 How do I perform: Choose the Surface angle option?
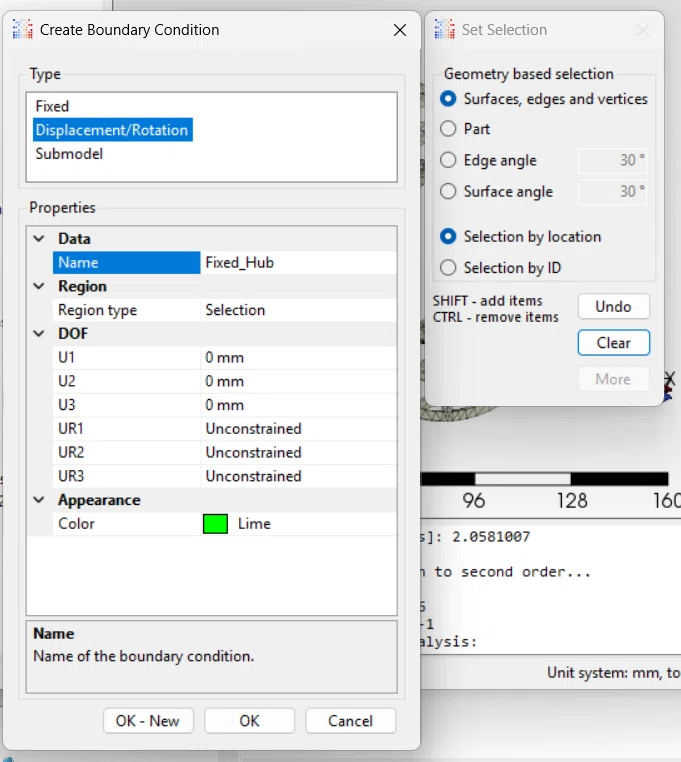pos(496,191)
